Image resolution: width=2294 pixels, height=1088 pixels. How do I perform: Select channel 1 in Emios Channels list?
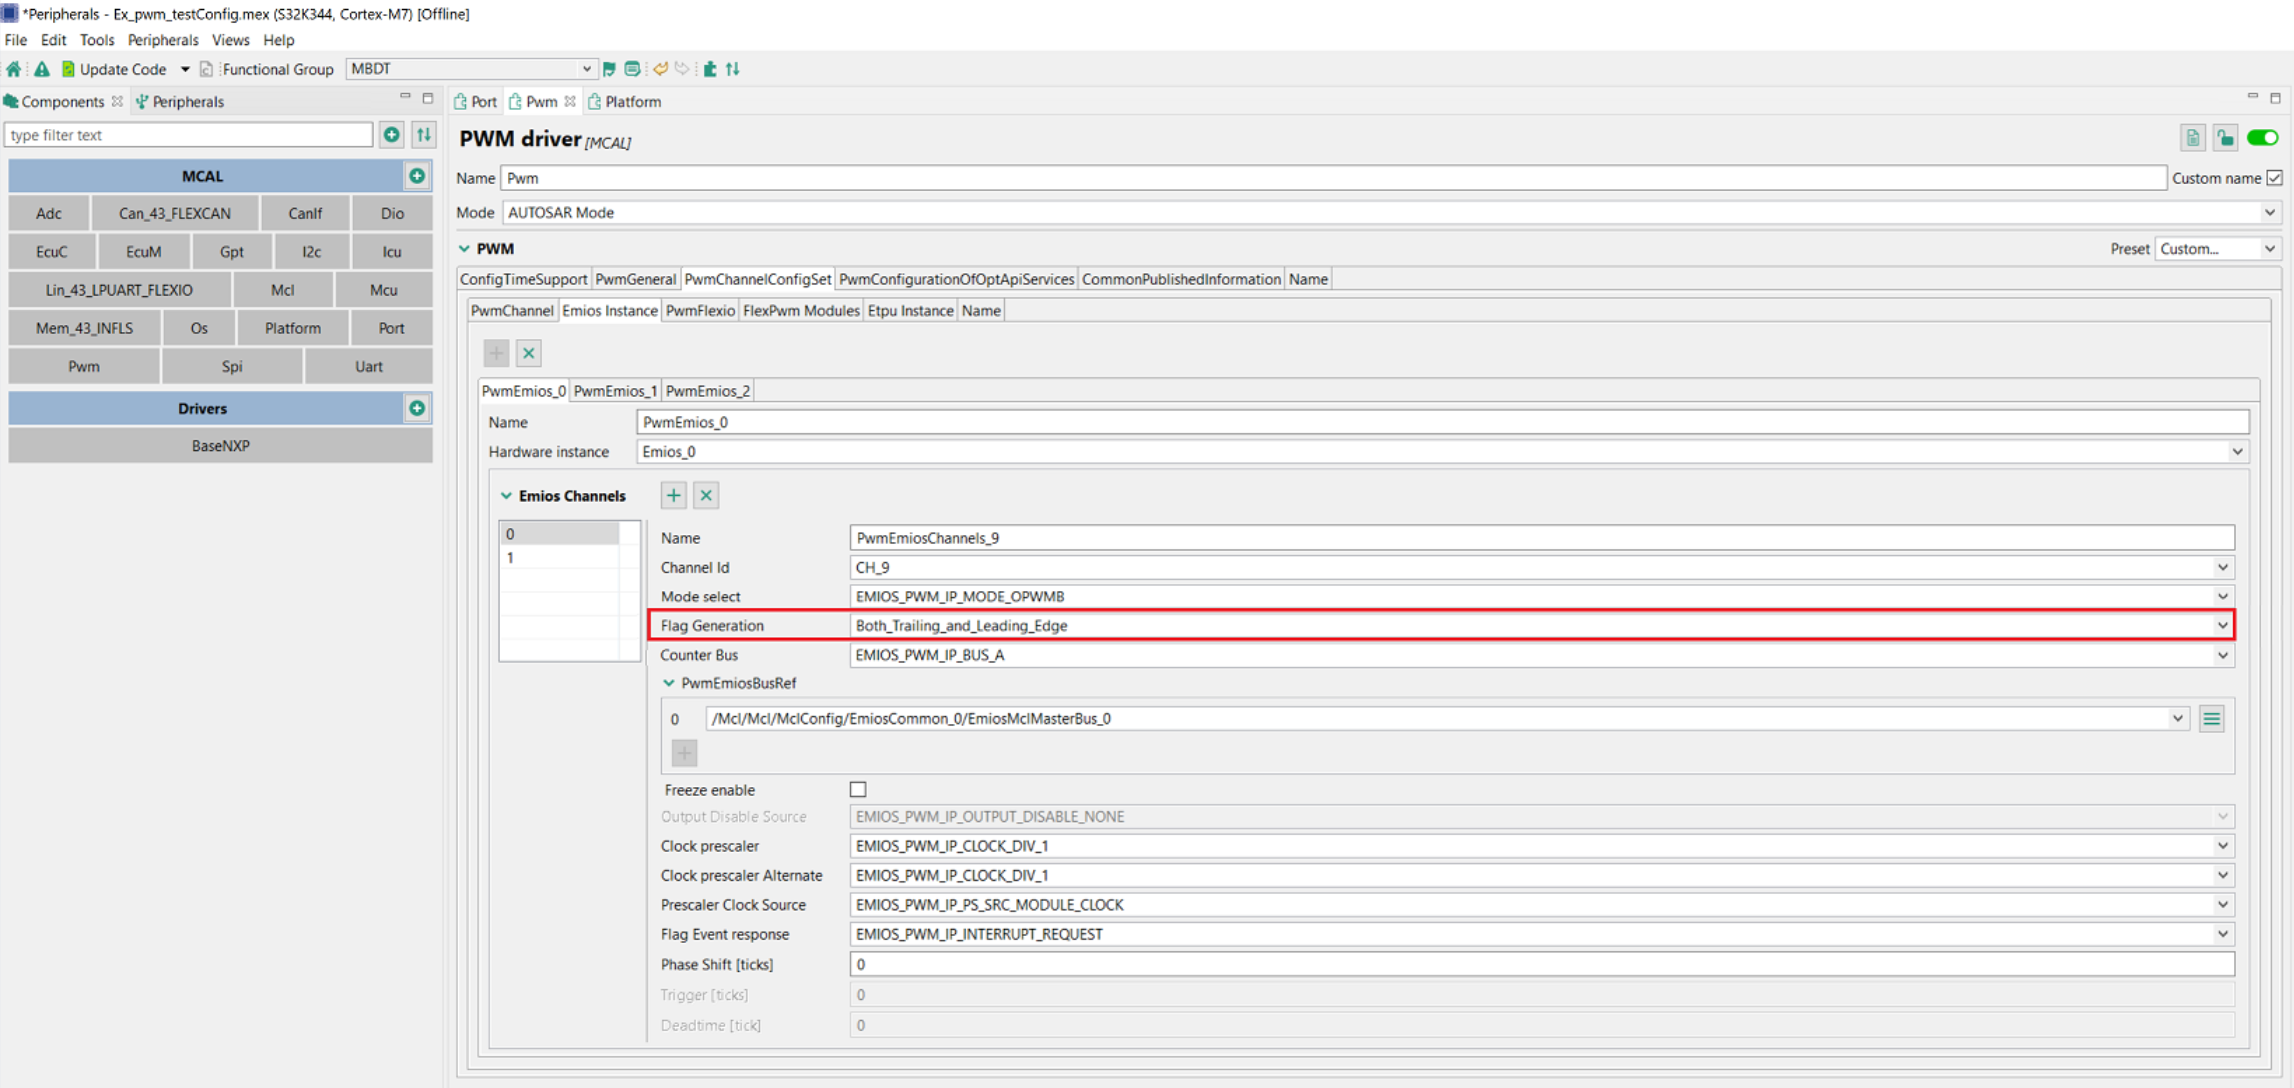(560, 558)
